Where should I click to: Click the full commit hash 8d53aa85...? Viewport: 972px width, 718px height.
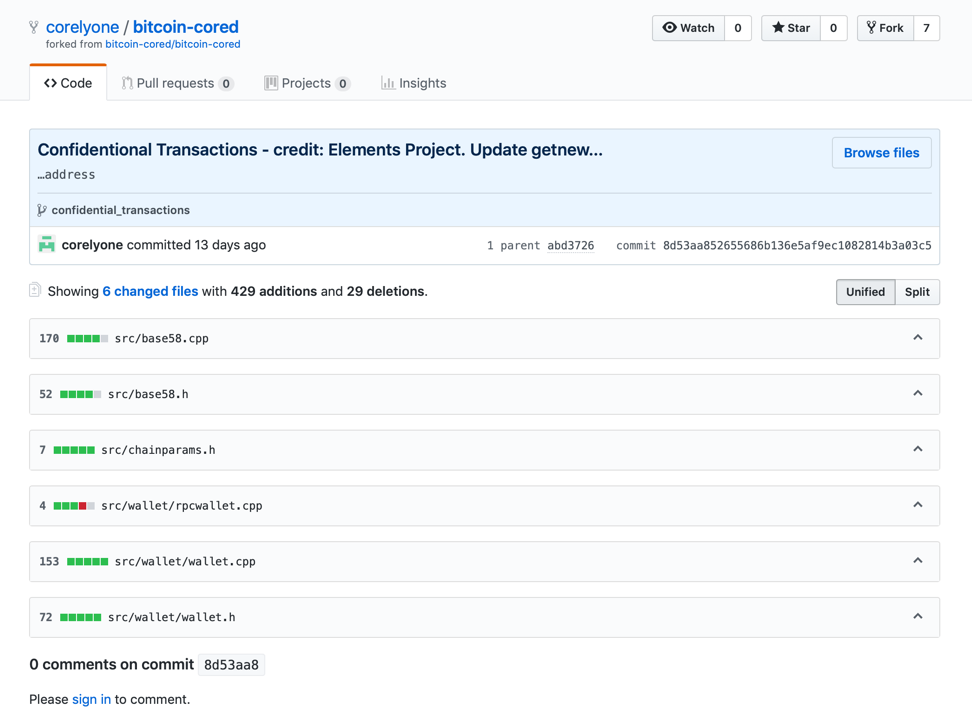797,246
